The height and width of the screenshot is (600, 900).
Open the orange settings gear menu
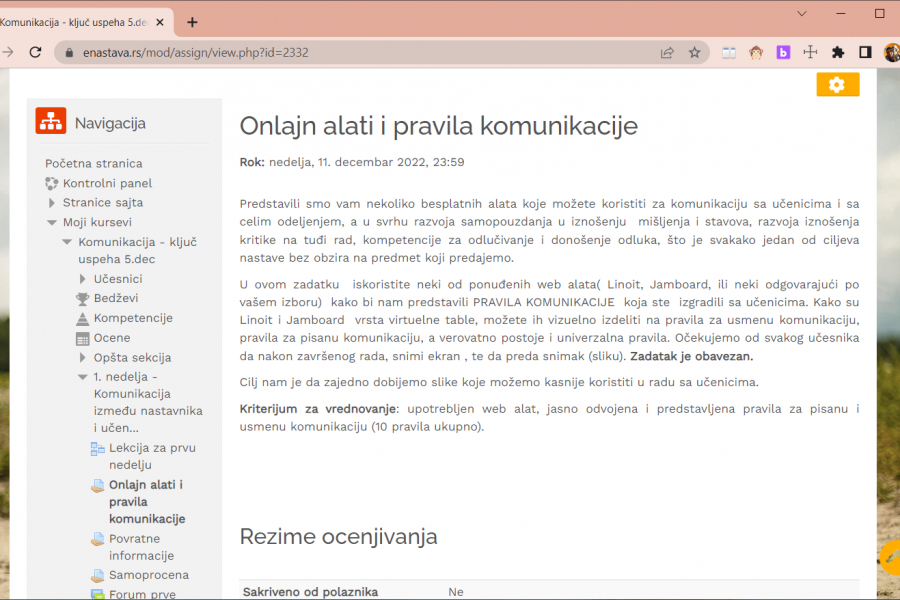(837, 85)
